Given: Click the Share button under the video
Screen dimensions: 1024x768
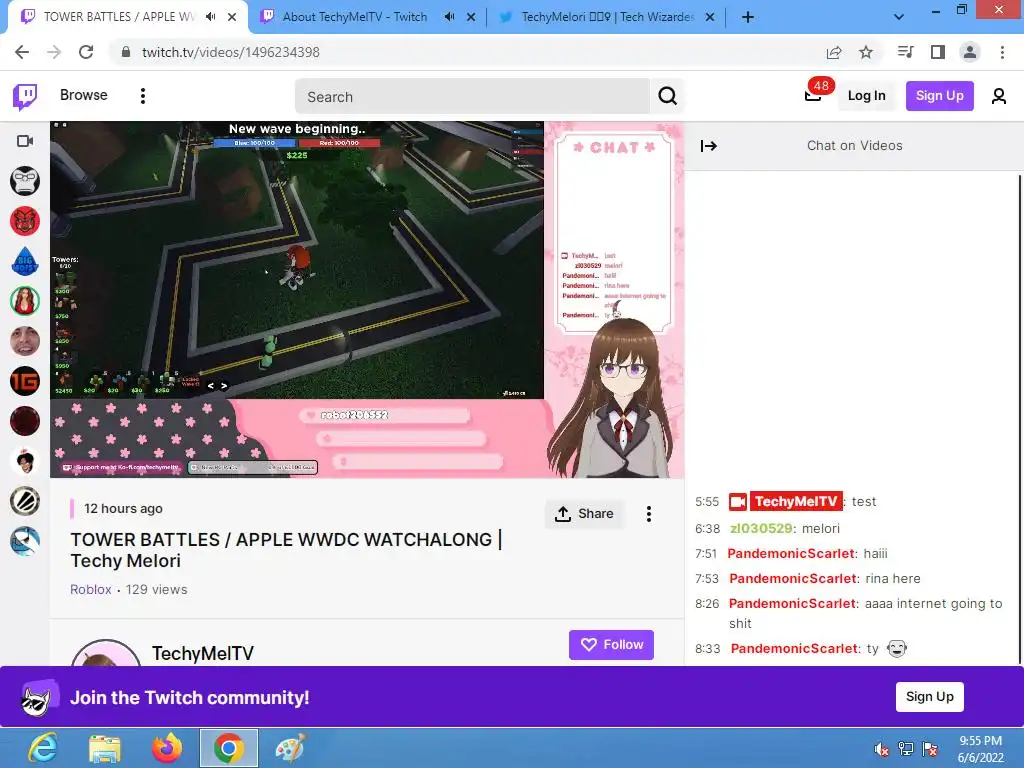Looking at the screenshot, I should tap(584, 514).
